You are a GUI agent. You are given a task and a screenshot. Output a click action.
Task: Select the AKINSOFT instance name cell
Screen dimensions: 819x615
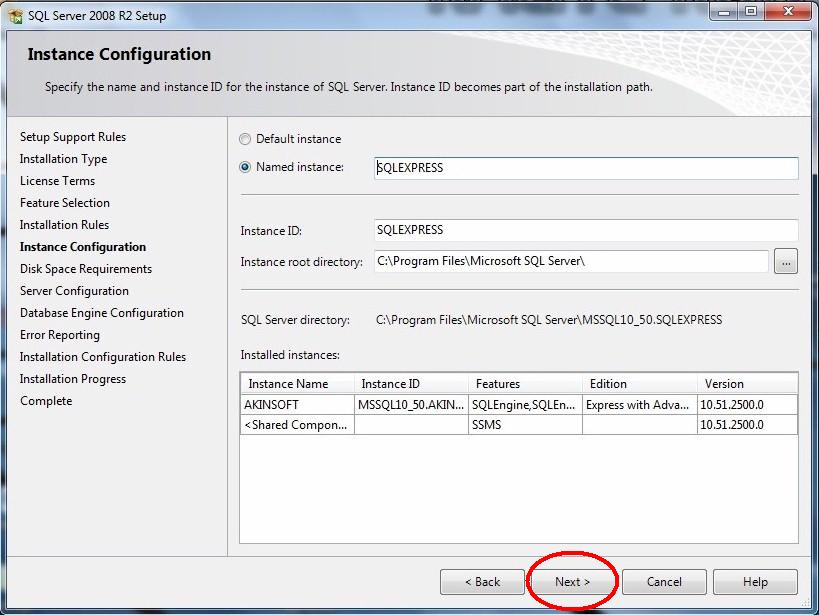click(x=297, y=405)
